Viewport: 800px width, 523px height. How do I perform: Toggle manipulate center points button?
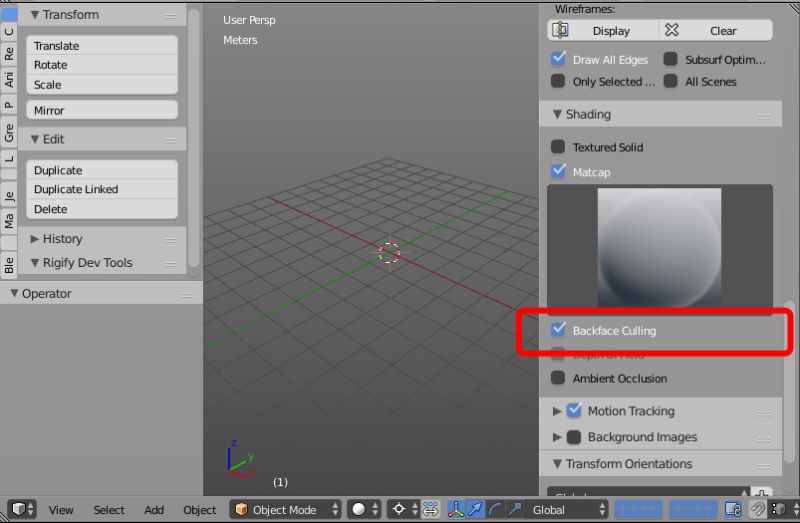pyautogui.click(x=431, y=509)
